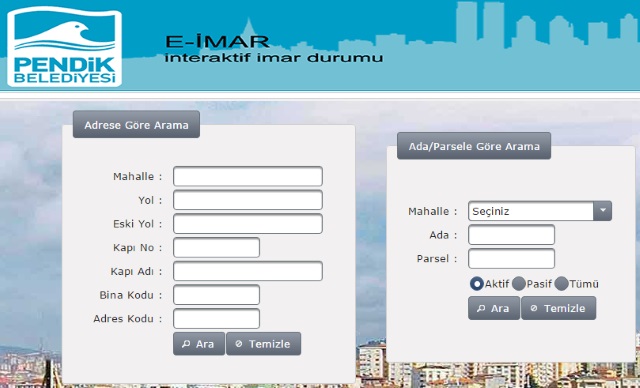Click the 'interaktif imar durumu' subtitle
The image size is (640, 388).
tap(274, 58)
